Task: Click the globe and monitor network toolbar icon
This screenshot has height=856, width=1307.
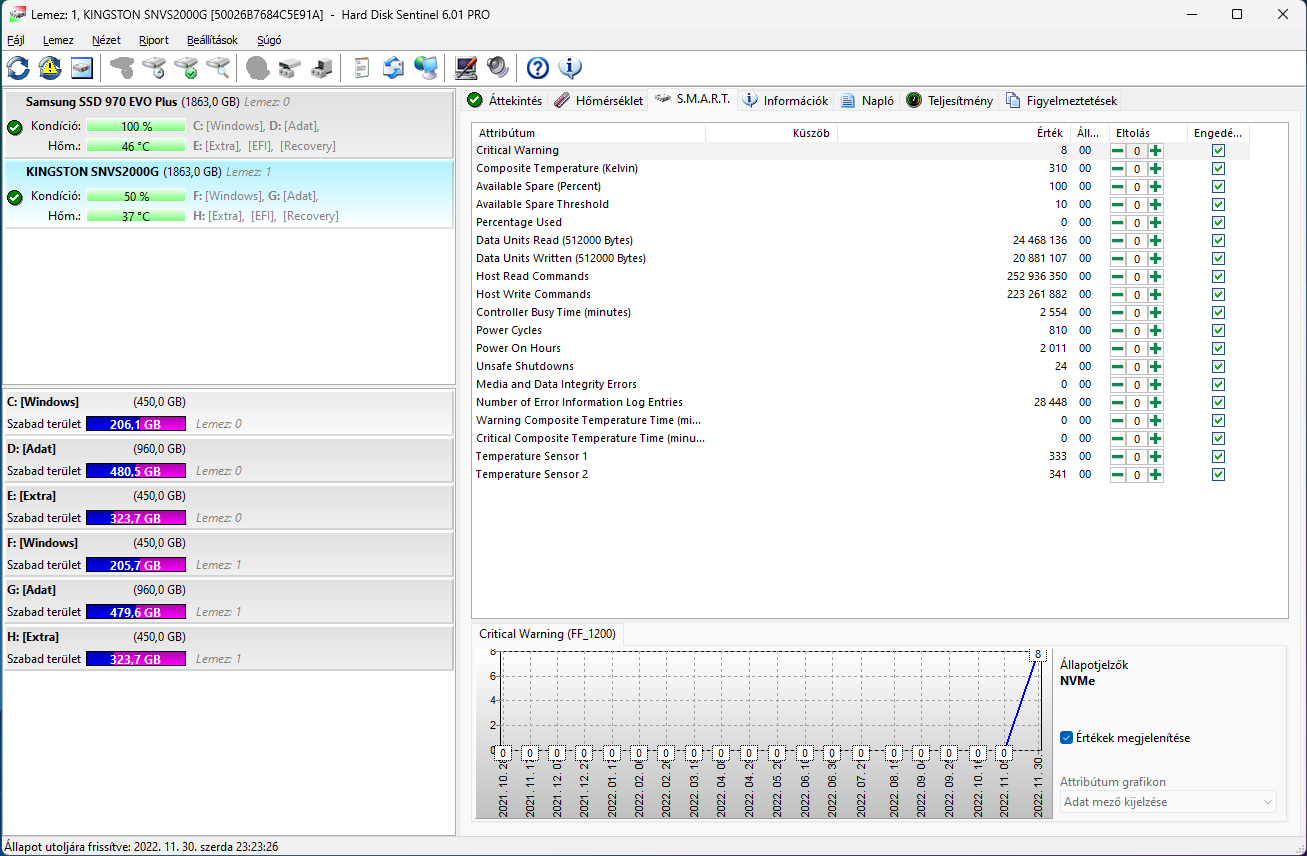Action: [426, 68]
